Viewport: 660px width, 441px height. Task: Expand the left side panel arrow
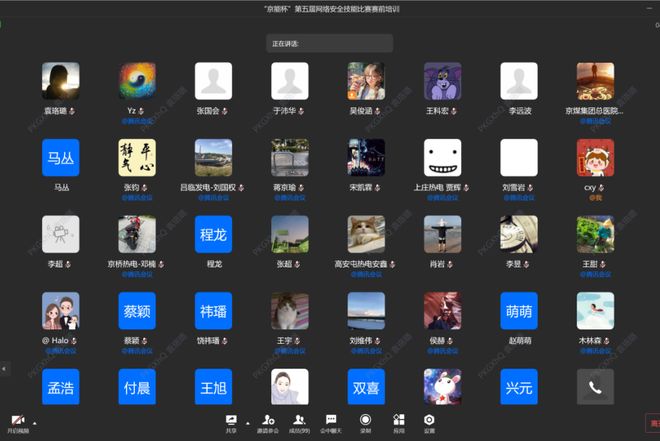click(4, 368)
